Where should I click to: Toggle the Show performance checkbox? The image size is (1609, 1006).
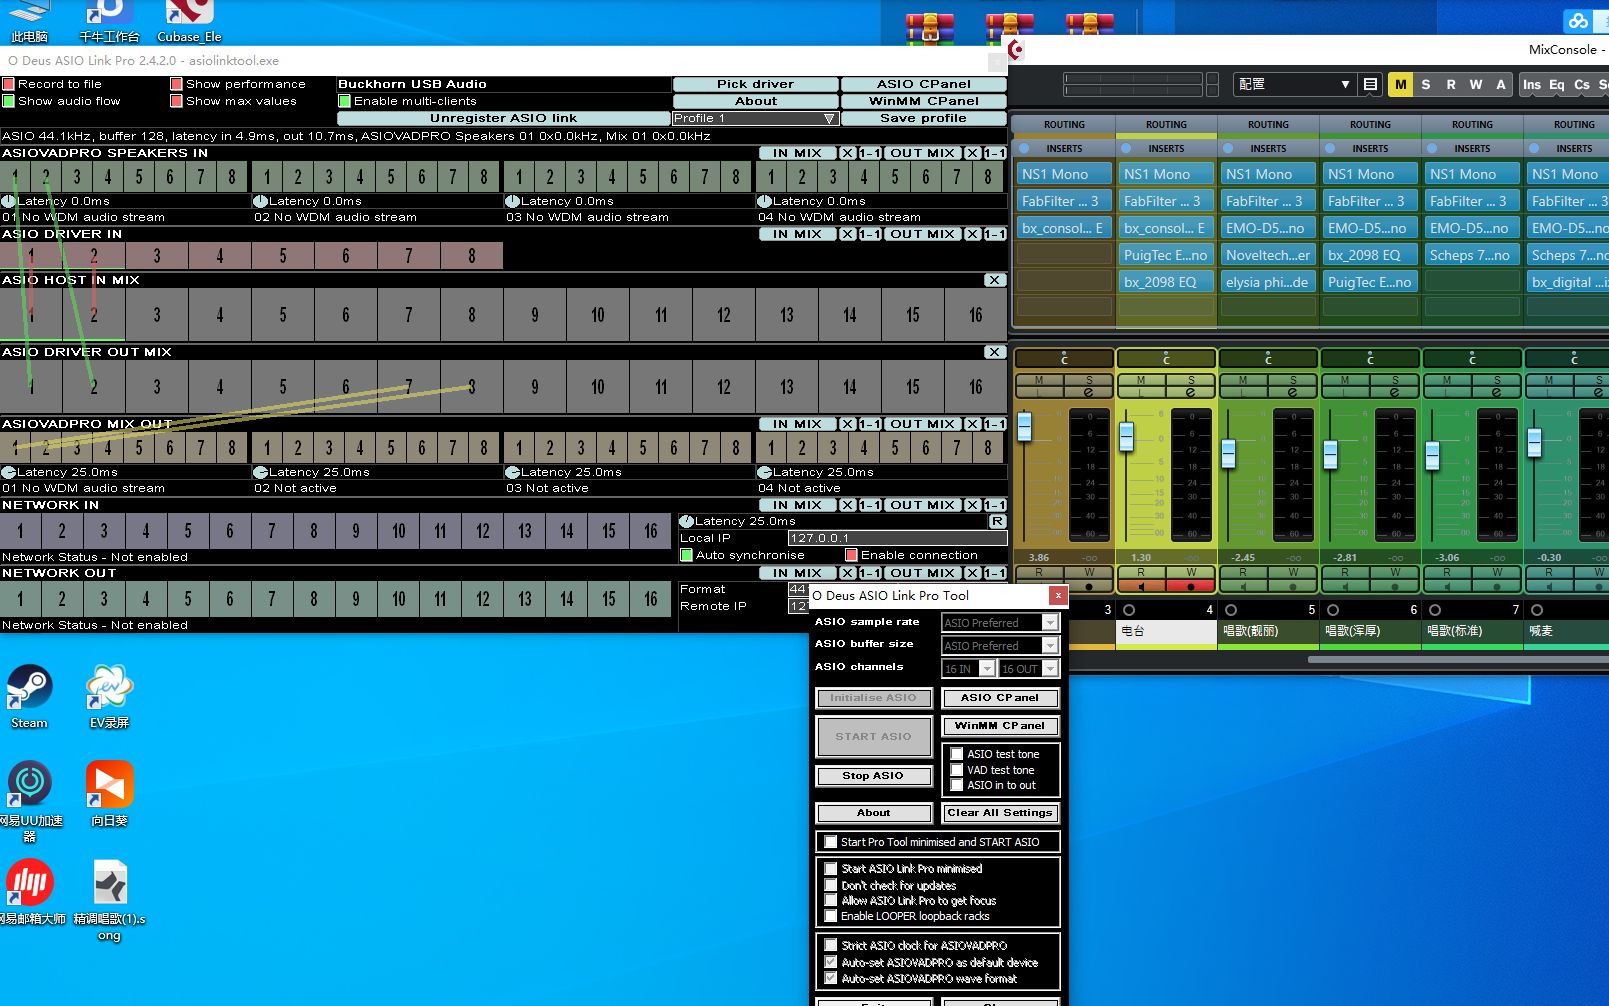pyautogui.click(x=177, y=84)
